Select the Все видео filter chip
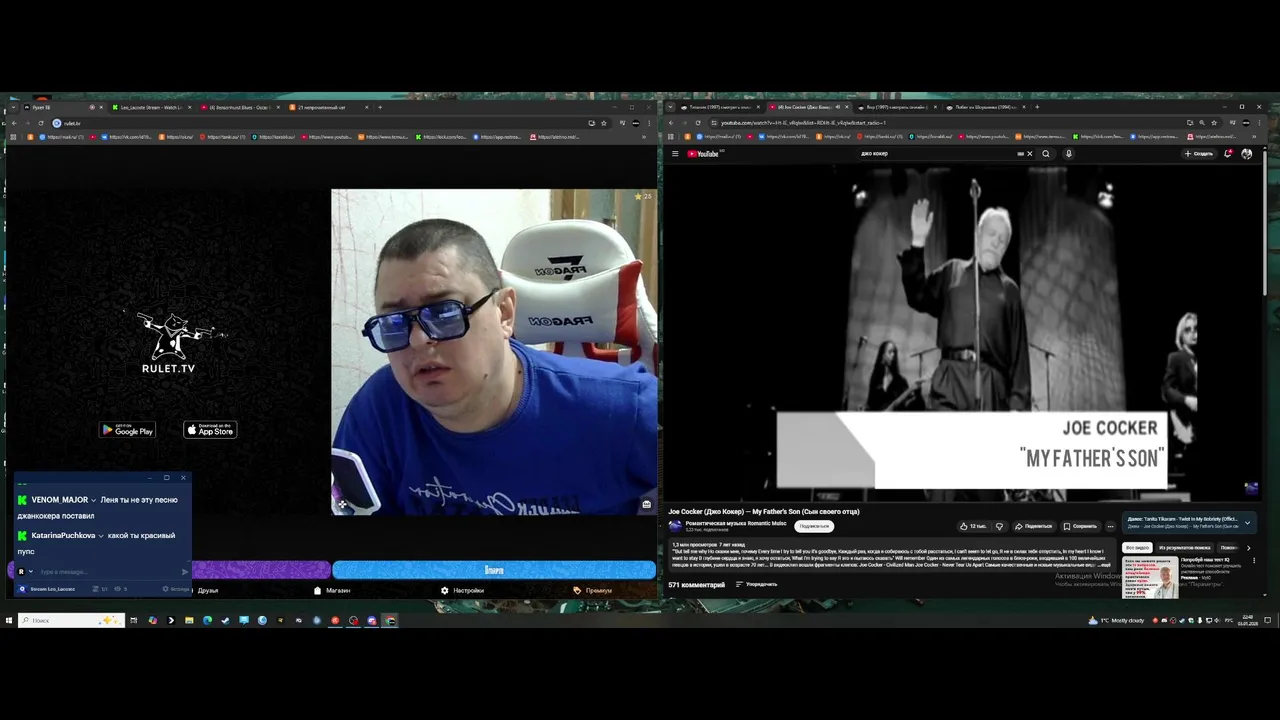 pos(1137,548)
